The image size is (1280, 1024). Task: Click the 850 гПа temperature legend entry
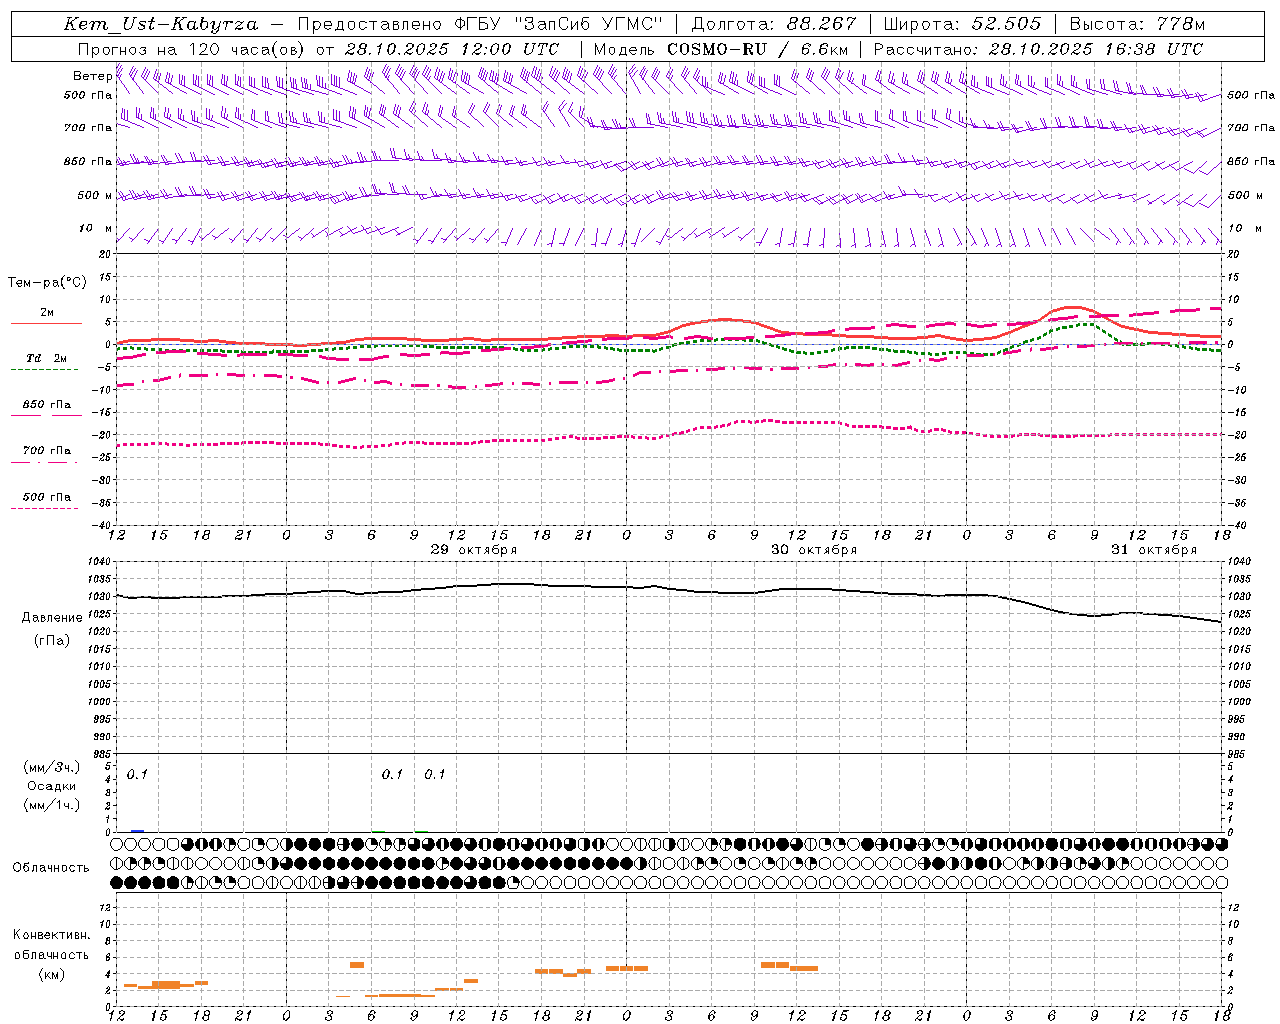point(47,405)
